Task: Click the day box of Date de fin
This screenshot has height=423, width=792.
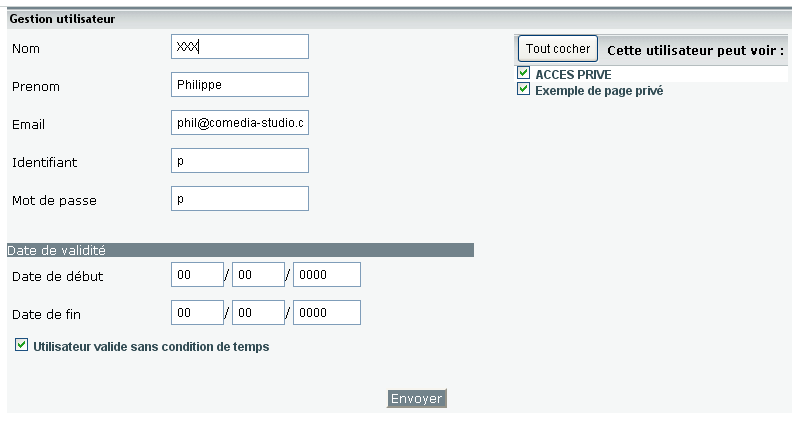Action: 197,313
